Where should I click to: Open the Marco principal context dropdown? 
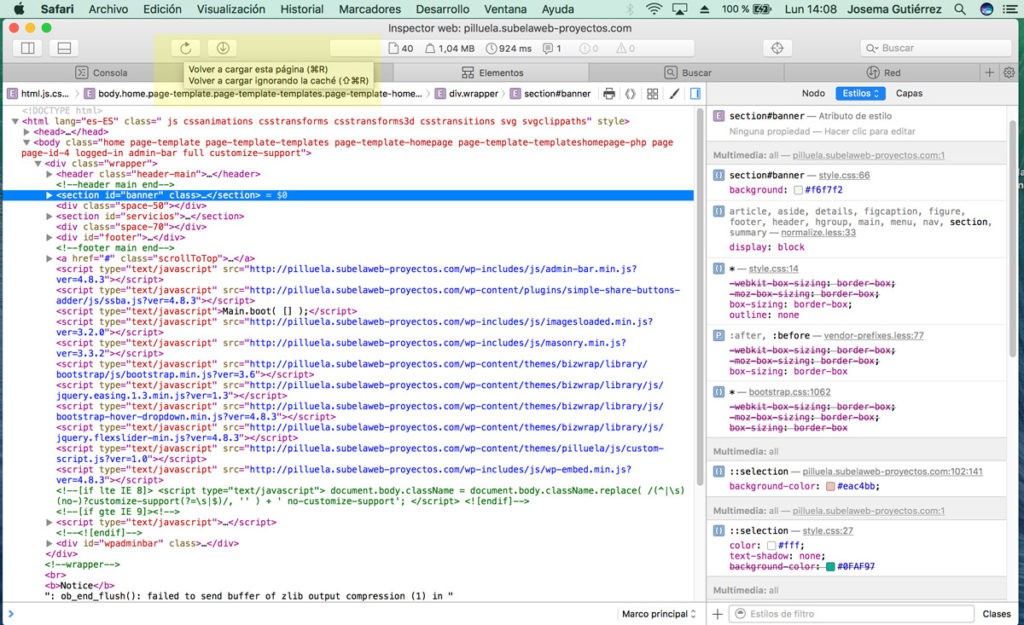click(x=658, y=614)
